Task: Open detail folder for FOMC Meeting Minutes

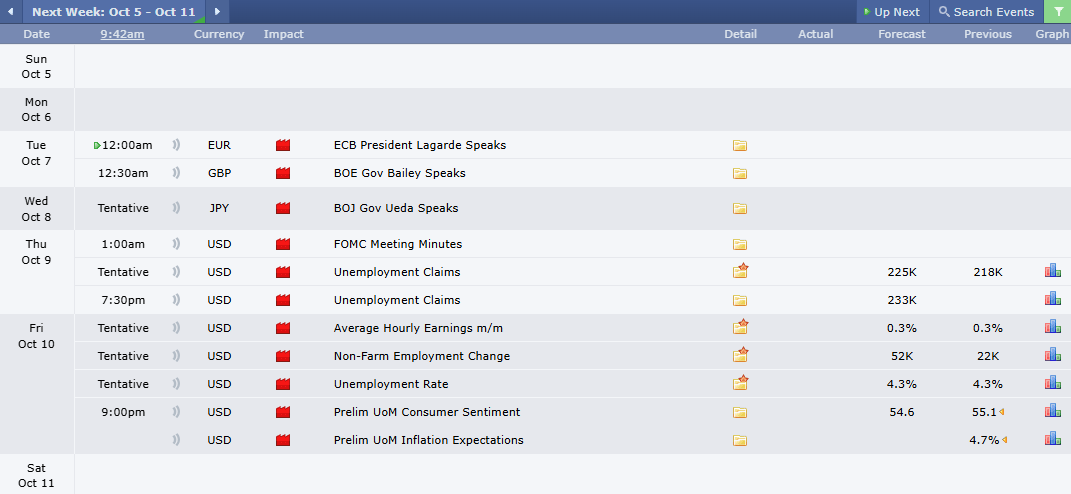Action: (740, 244)
